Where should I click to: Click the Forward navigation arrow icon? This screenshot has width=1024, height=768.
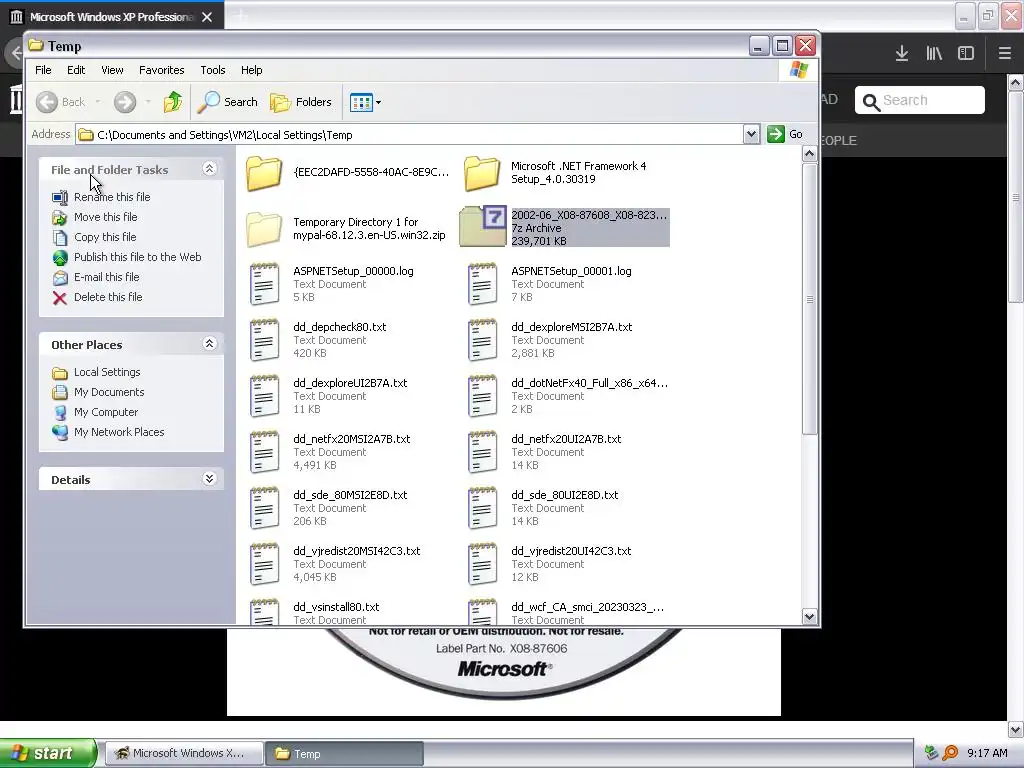[x=125, y=102]
